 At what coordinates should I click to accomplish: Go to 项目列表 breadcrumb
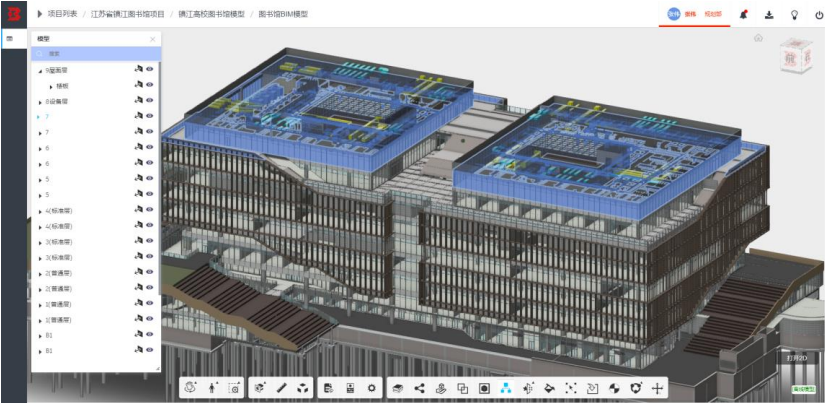[62, 14]
